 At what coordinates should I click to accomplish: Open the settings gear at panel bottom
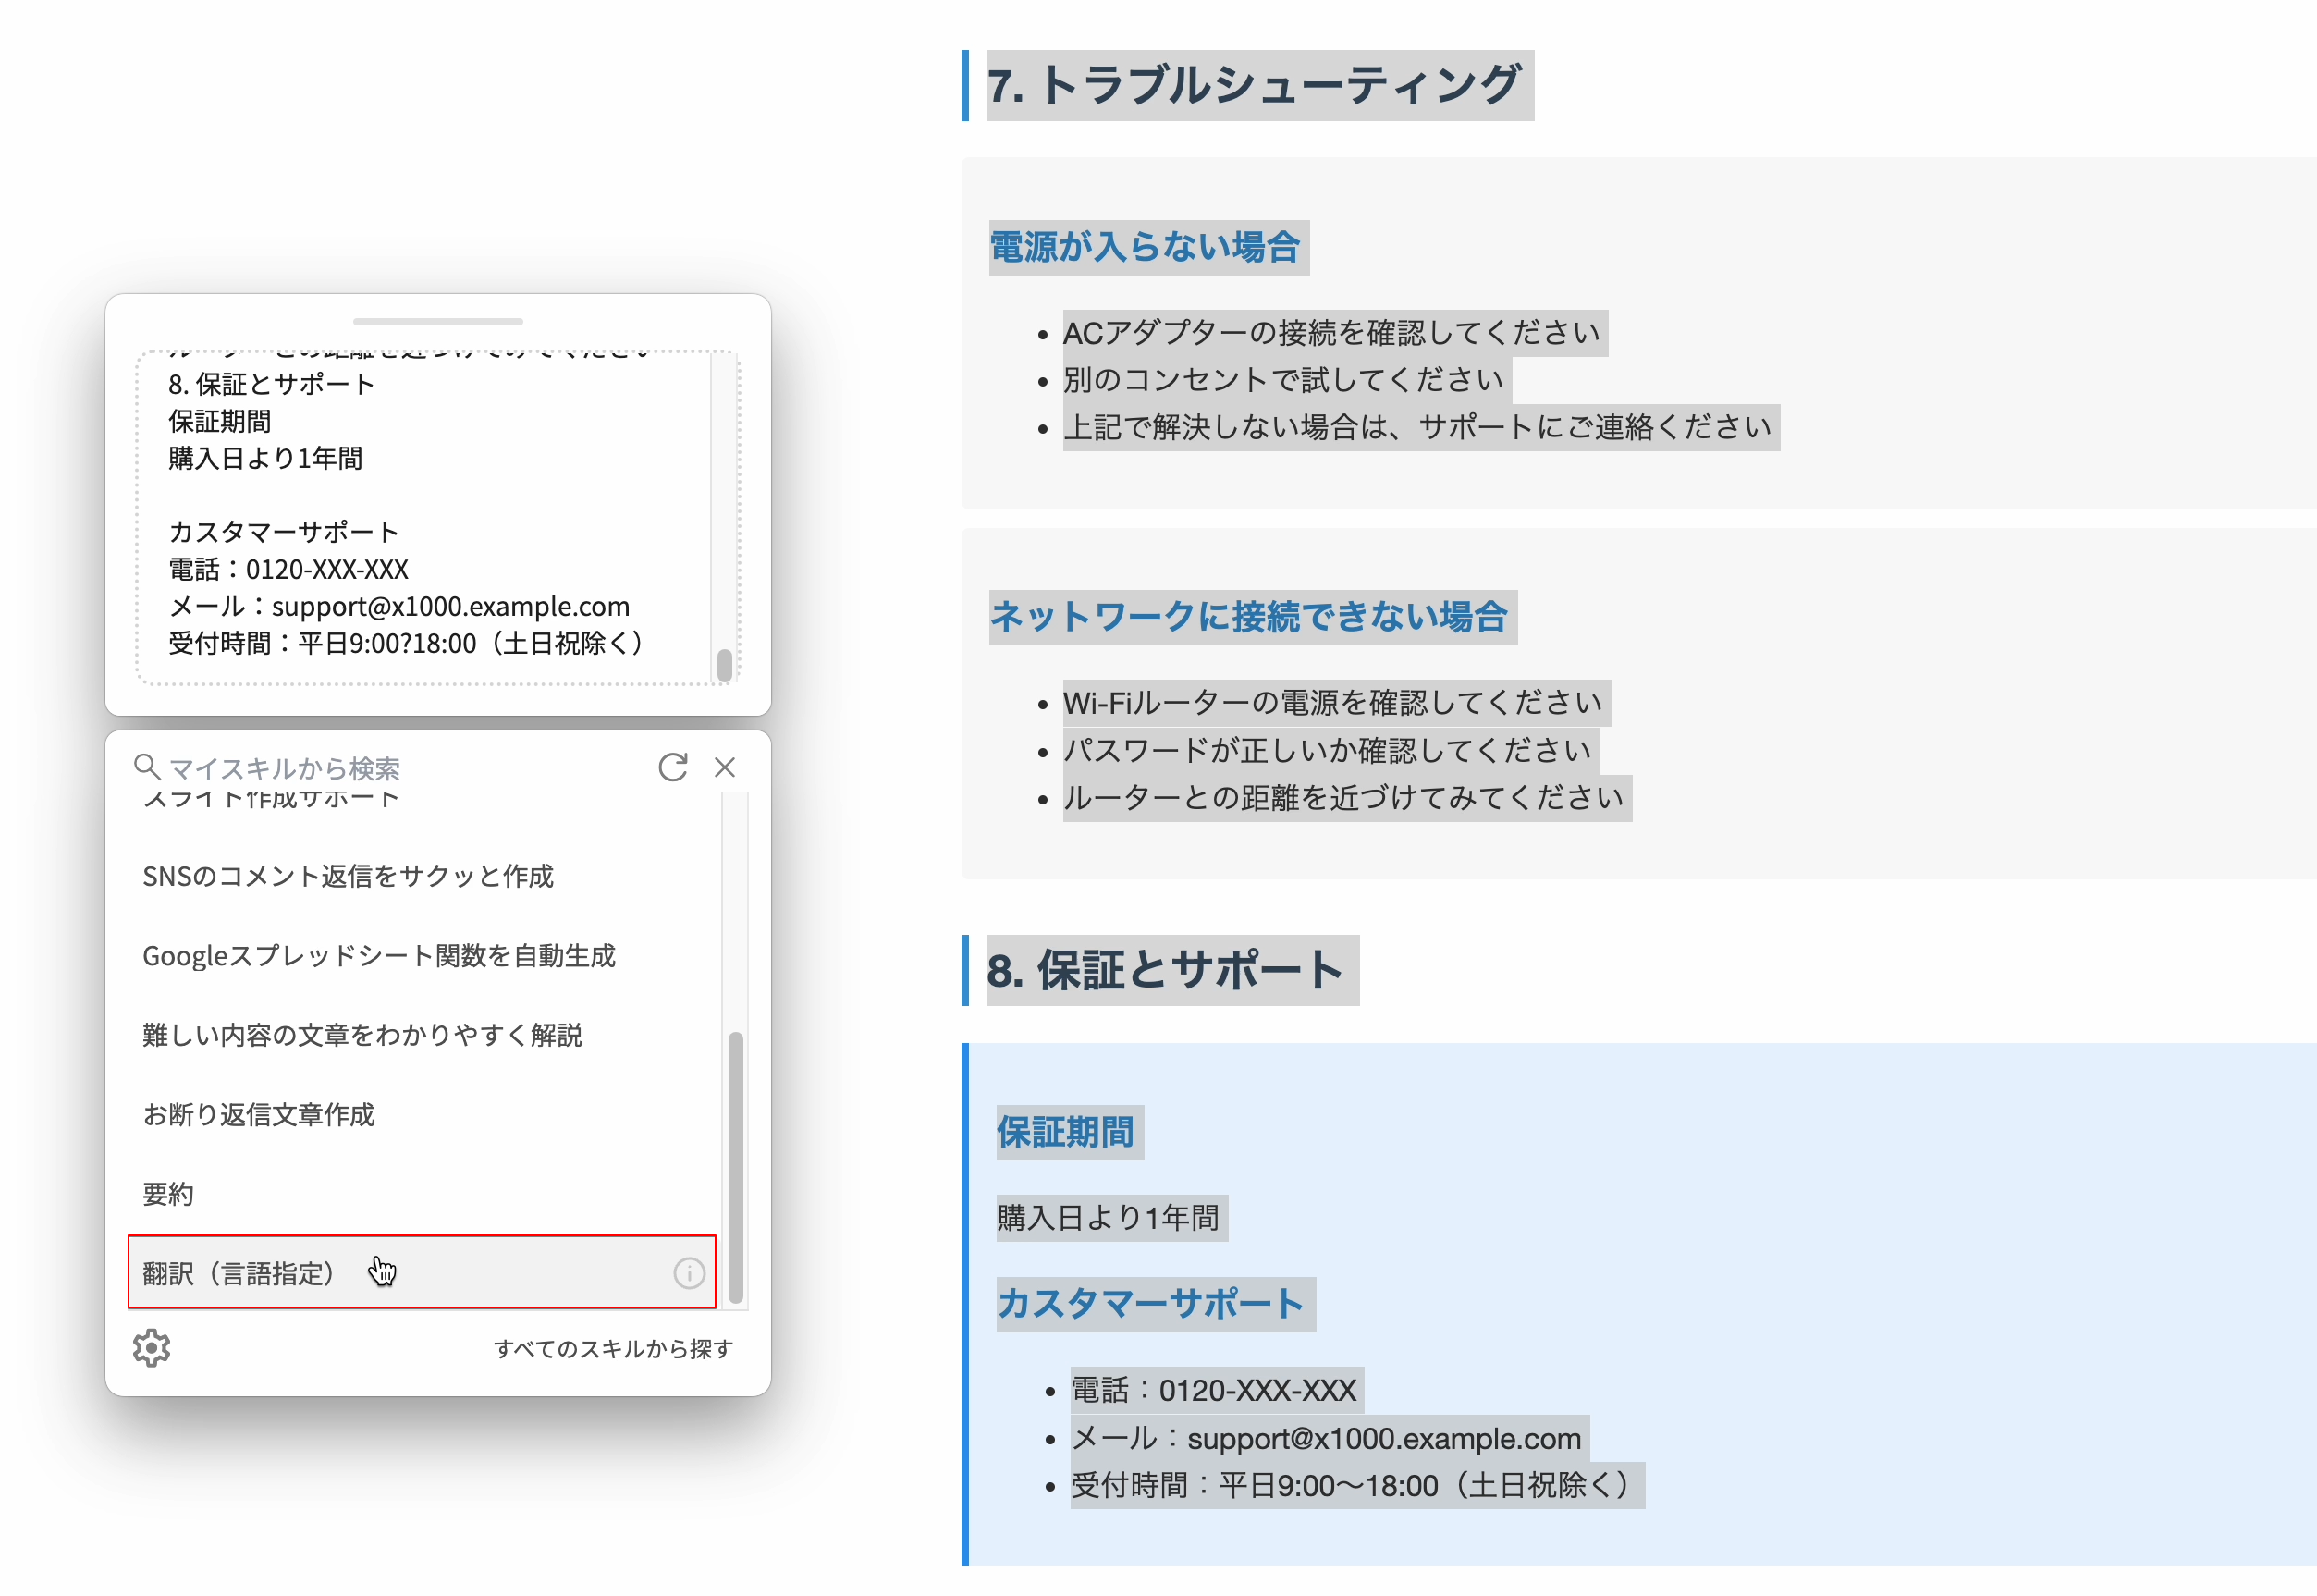pyautogui.click(x=151, y=1348)
